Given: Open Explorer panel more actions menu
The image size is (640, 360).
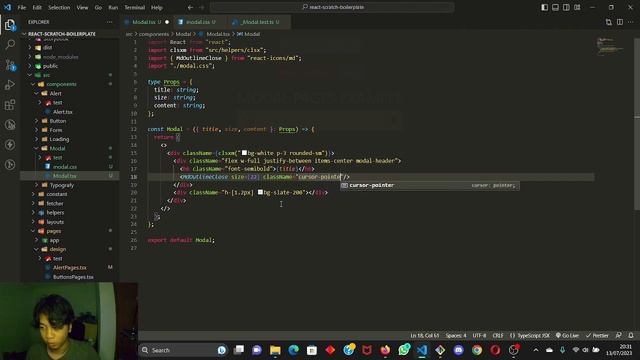Looking at the screenshot, I should [x=109, y=22].
